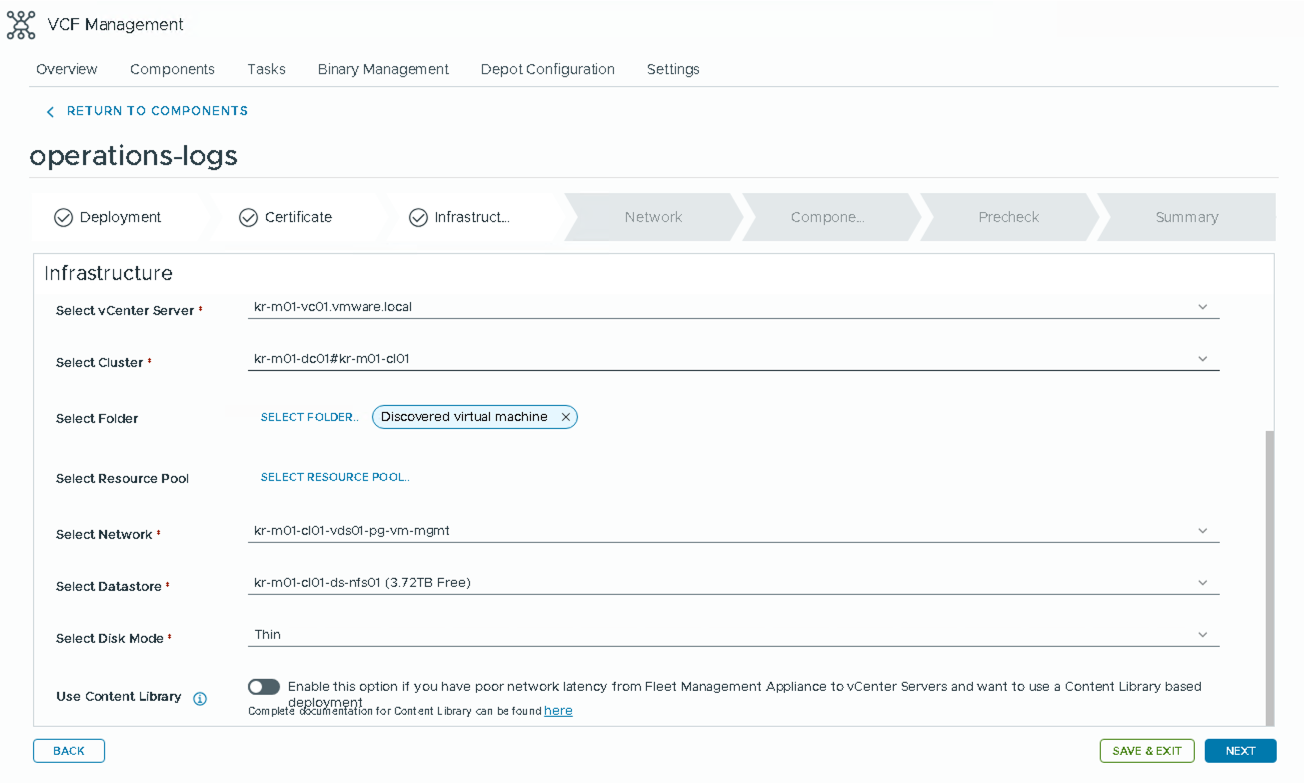Click the Save & Exit button
This screenshot has height=783, width=1304.
[x=1146, y=751]
